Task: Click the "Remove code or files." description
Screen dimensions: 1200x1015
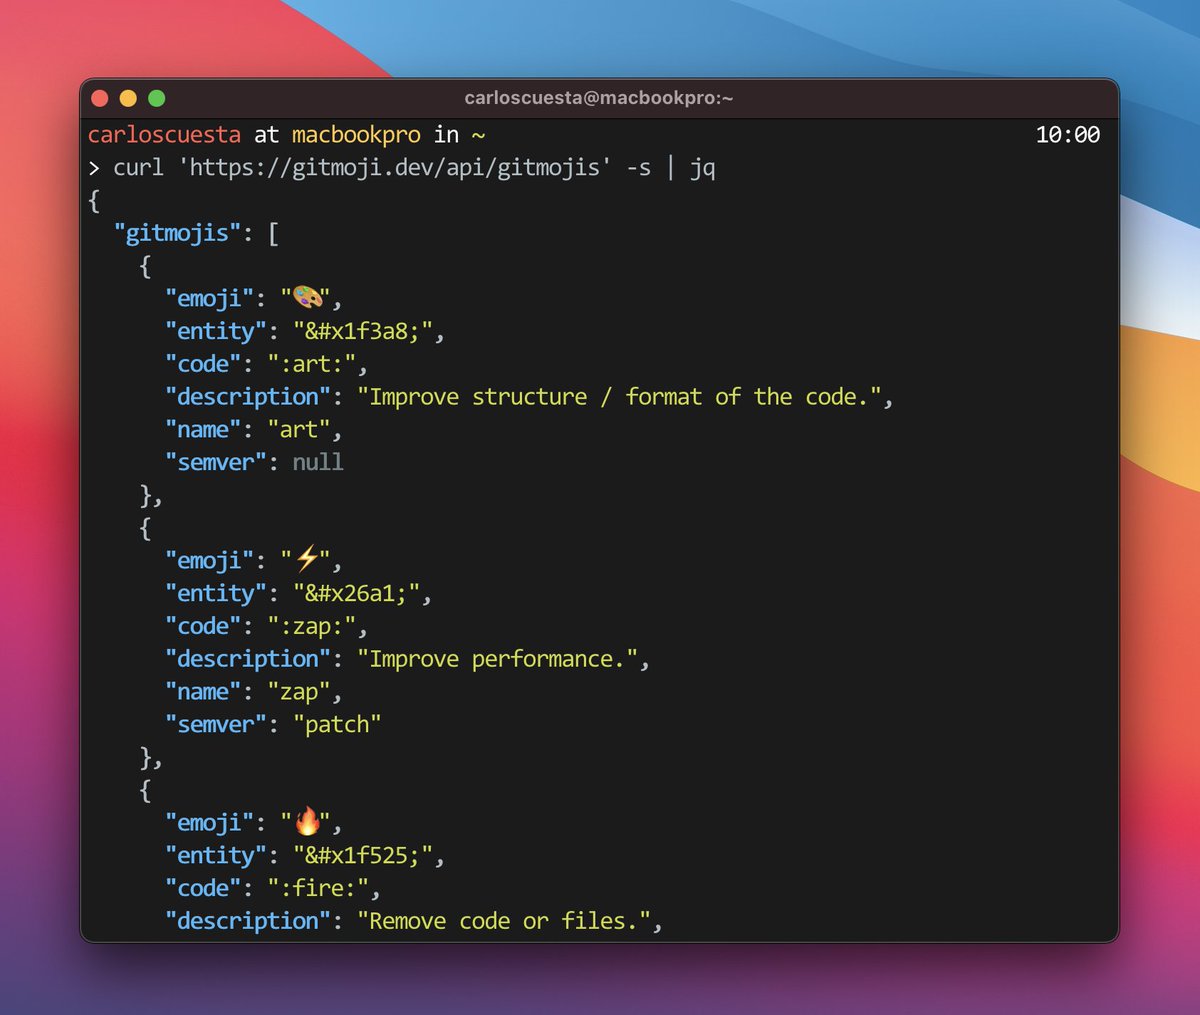Action: (504, 921)
